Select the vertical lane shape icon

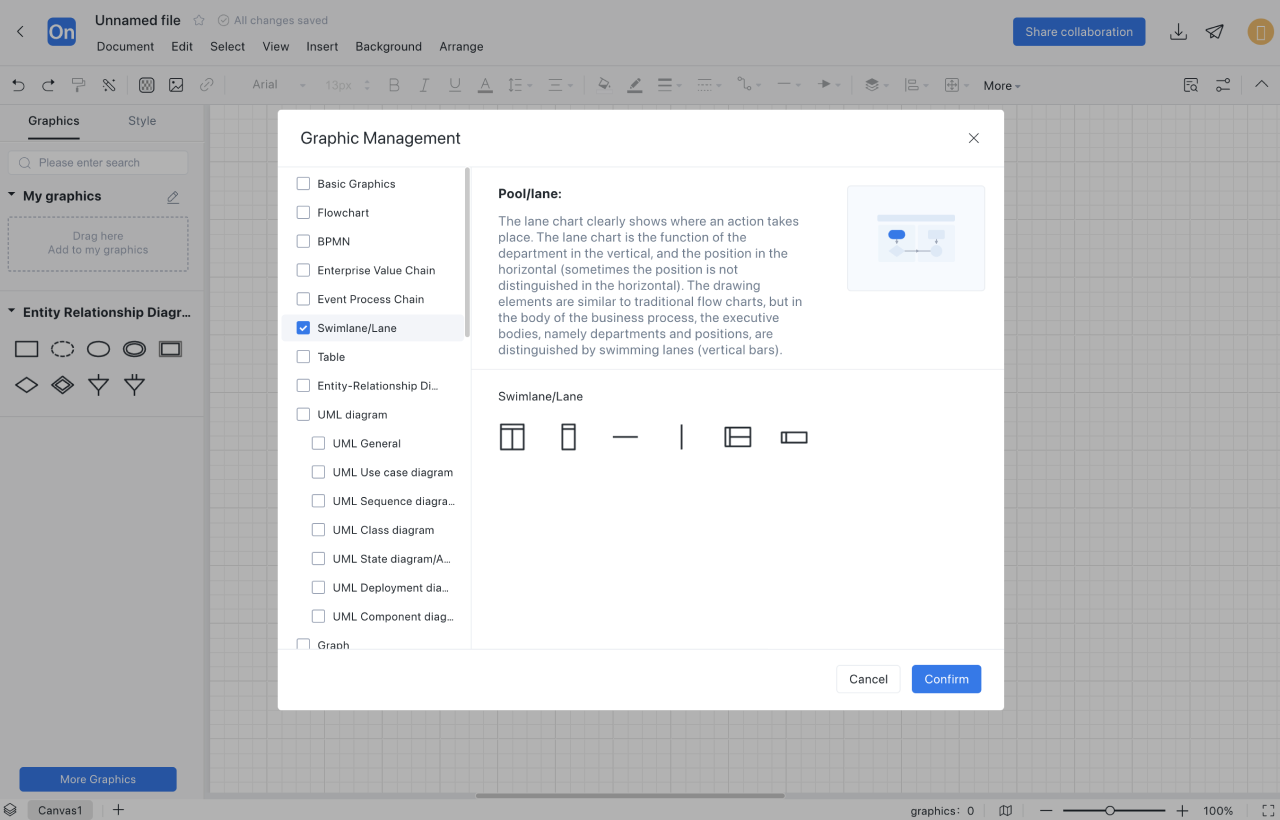[x=568, y=437]
